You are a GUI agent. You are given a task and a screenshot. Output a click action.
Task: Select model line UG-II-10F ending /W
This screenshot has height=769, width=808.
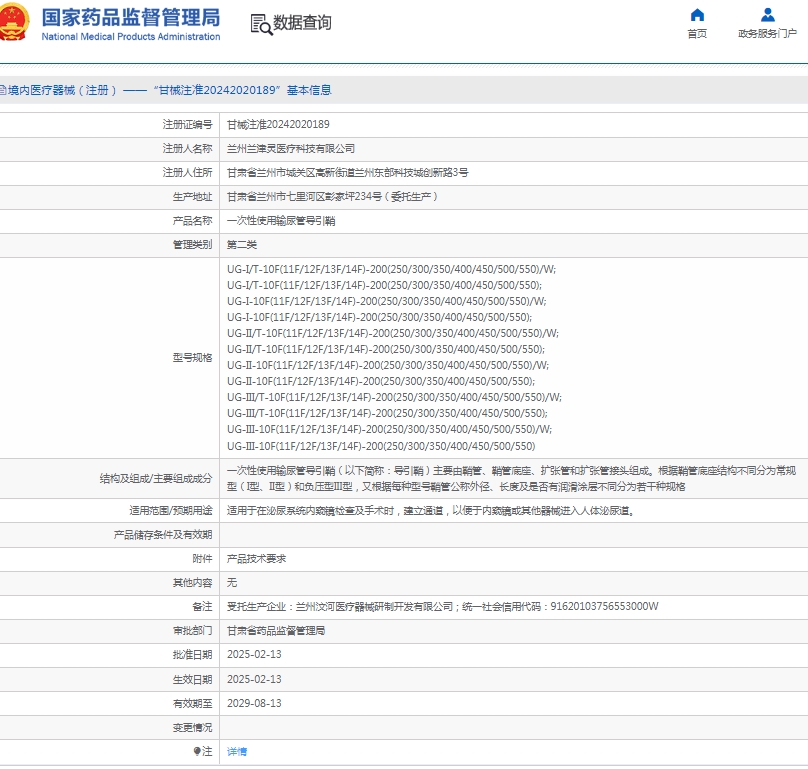click(x=388, y=365)
